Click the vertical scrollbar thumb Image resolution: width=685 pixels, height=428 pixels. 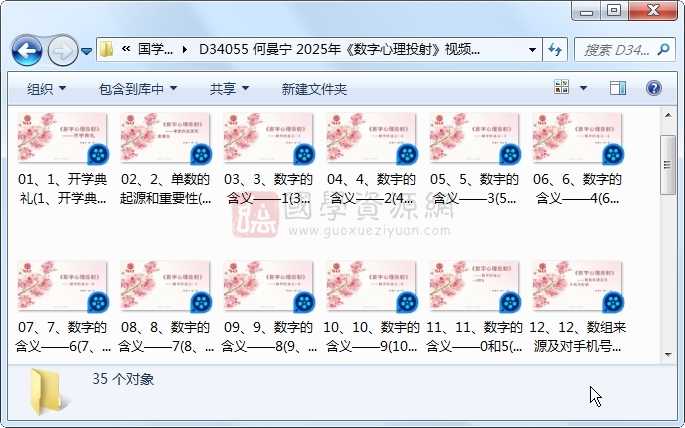[x=668, y=165]
